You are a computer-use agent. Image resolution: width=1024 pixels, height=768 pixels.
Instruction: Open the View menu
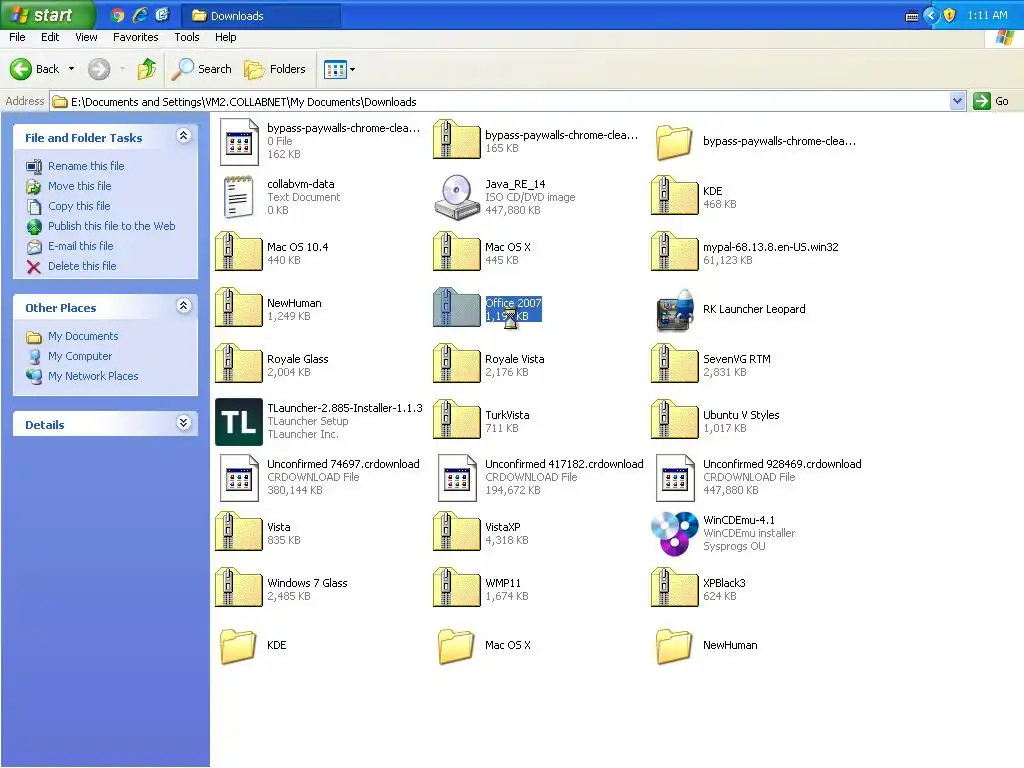coord(86,37)
